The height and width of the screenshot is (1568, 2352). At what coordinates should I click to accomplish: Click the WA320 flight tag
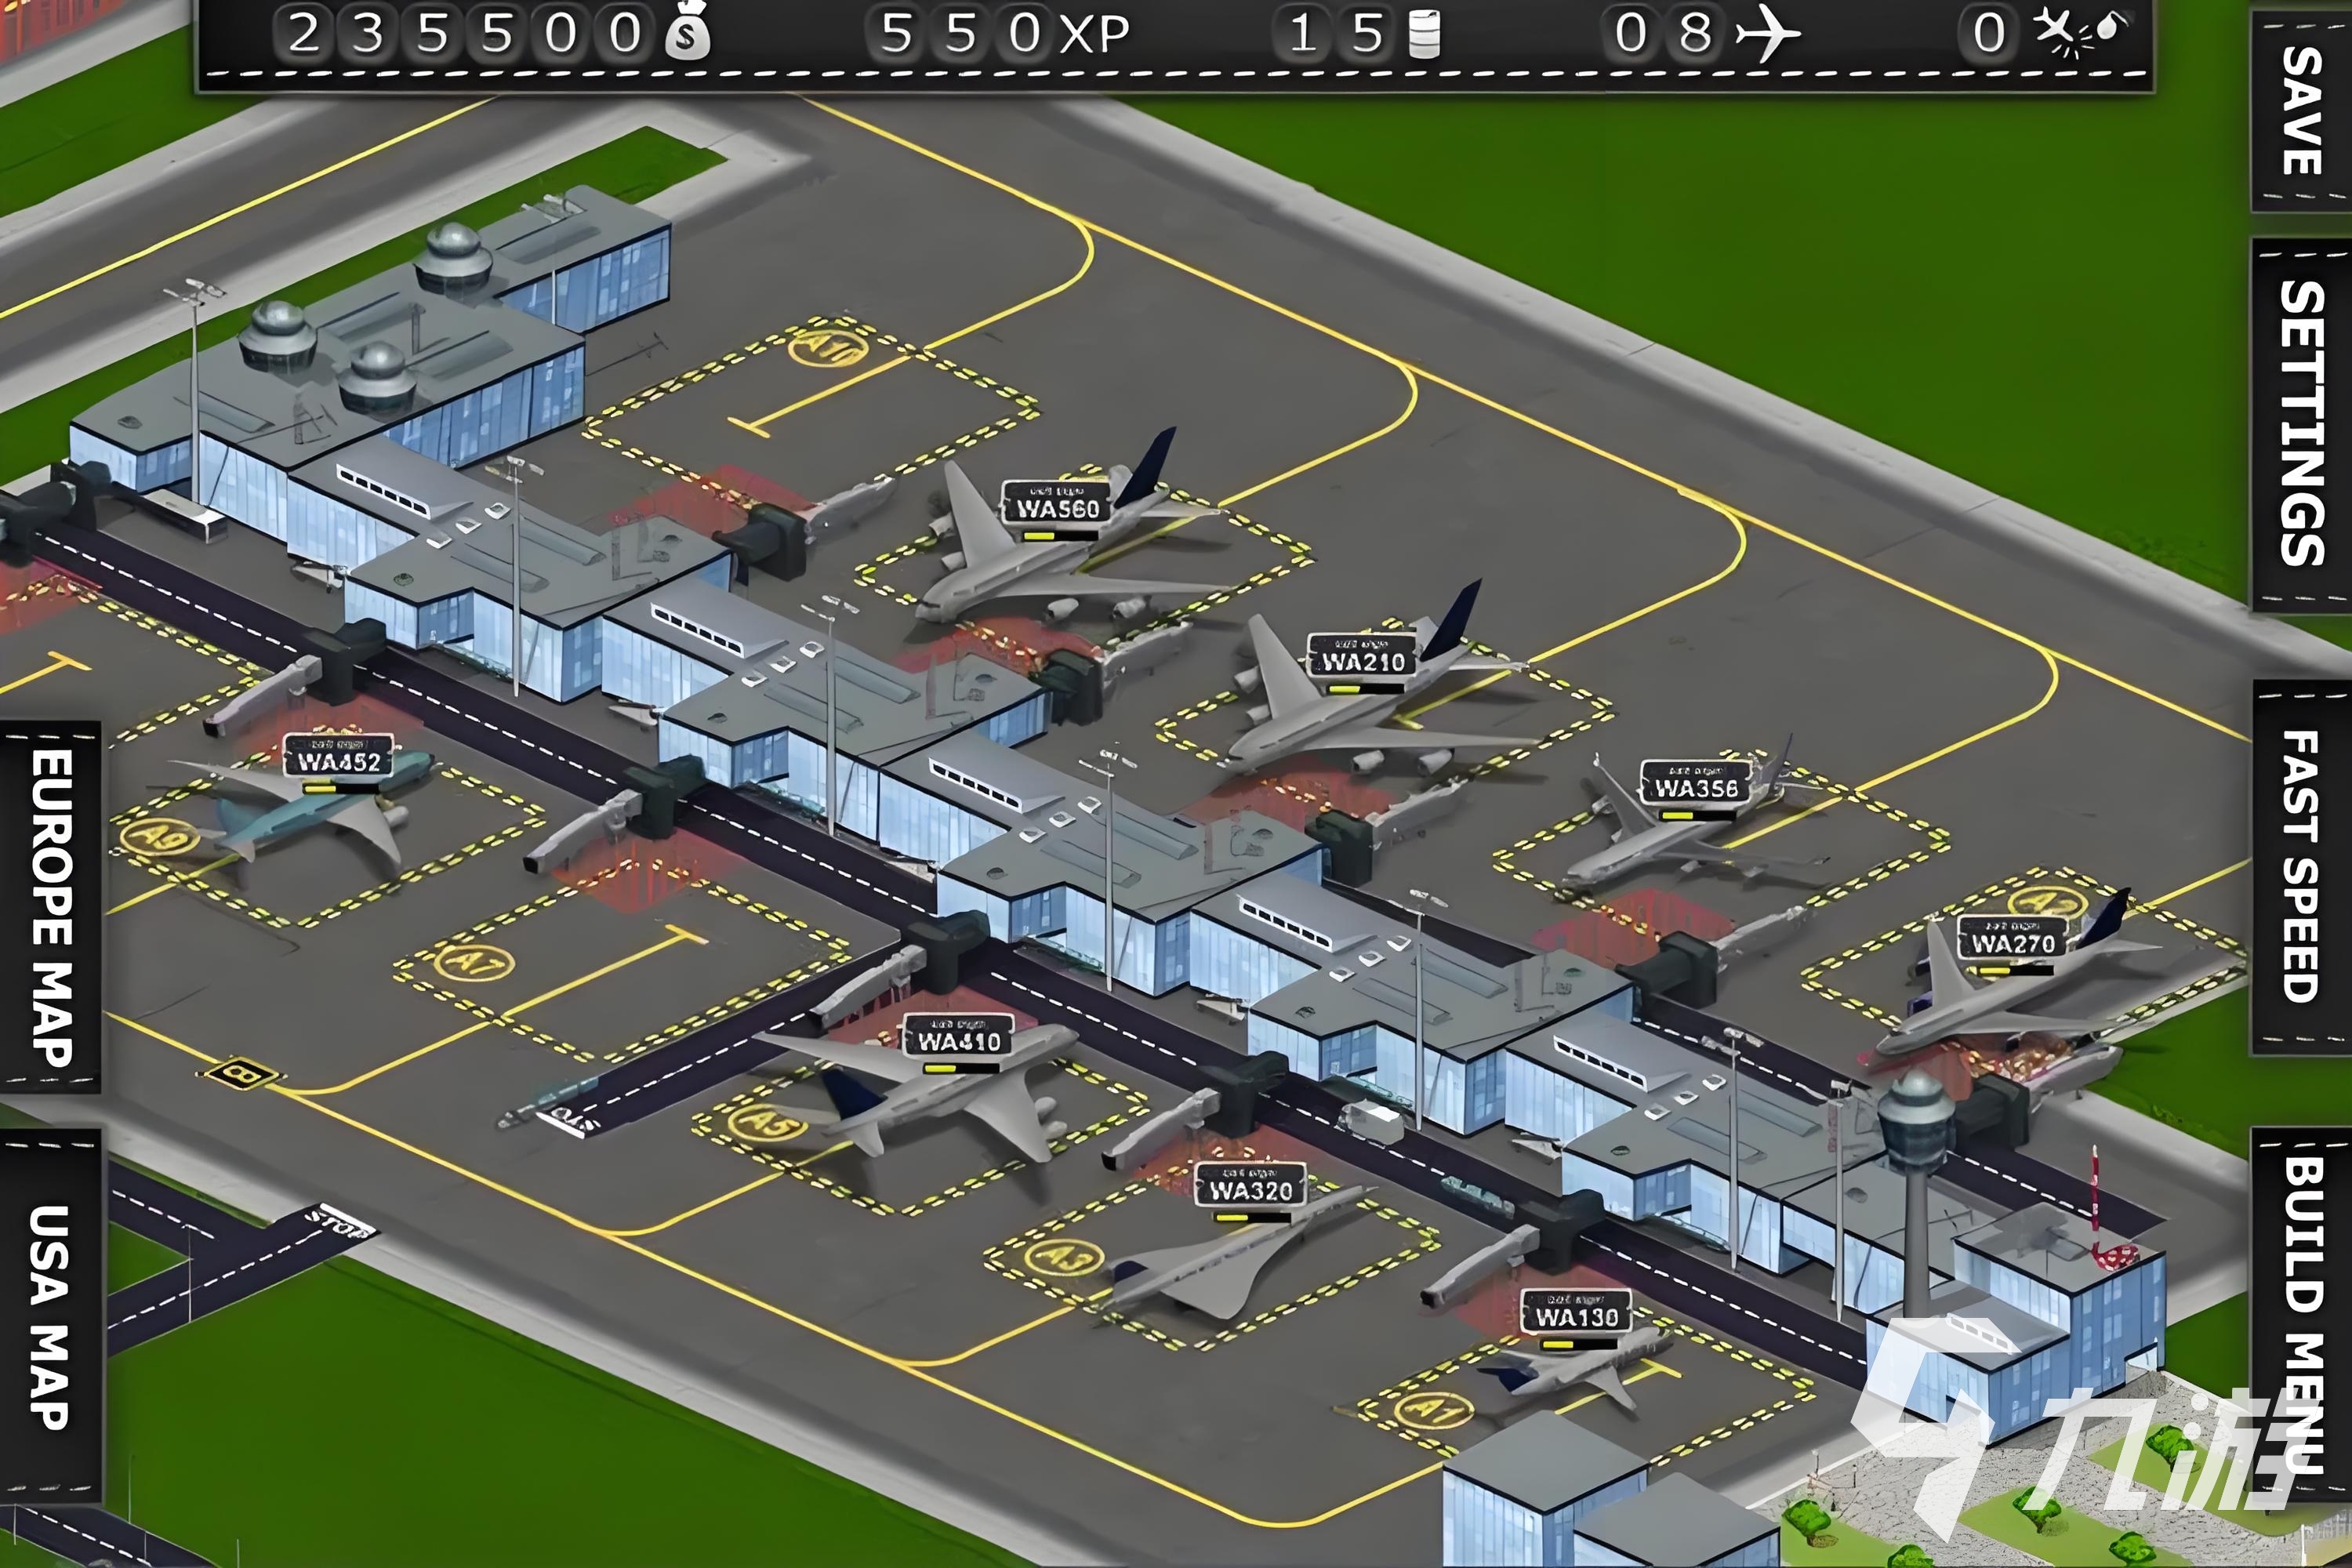point(1250,1186)
